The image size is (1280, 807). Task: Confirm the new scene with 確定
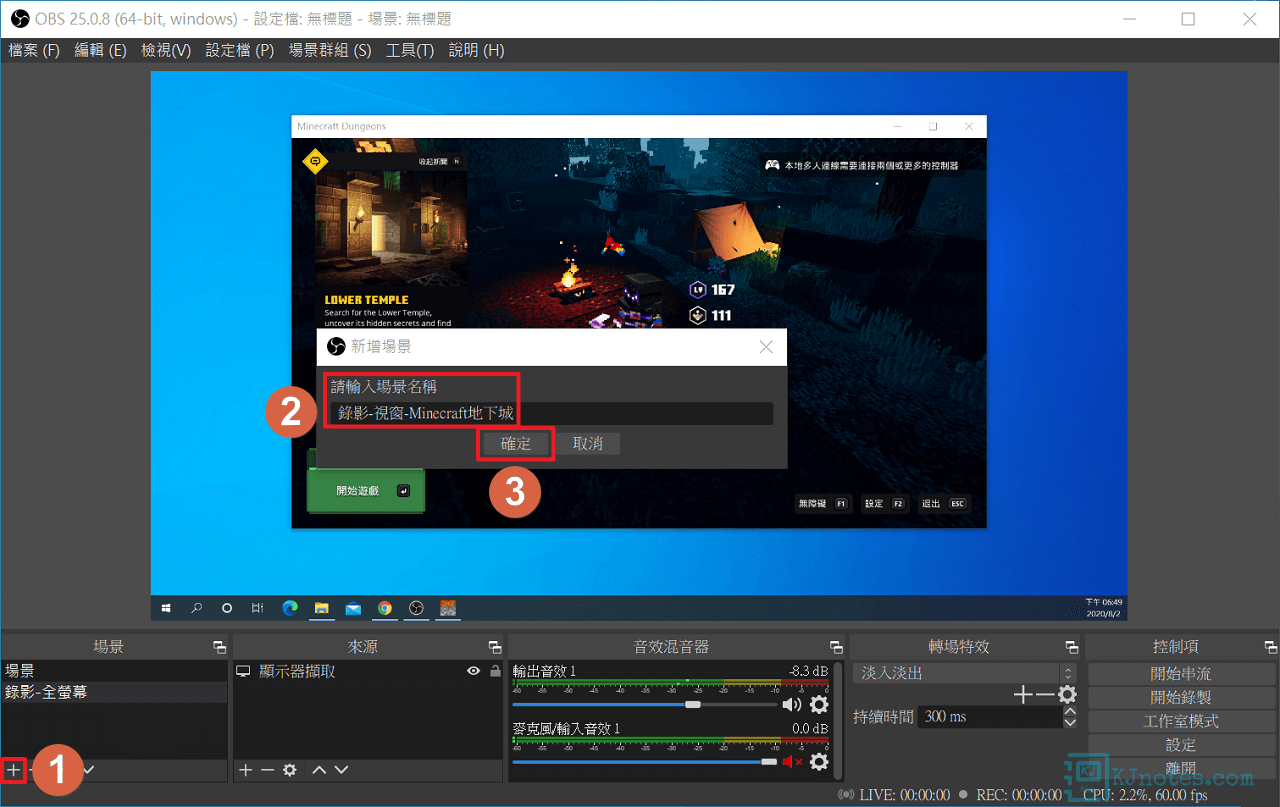click(x=516, y=443)
